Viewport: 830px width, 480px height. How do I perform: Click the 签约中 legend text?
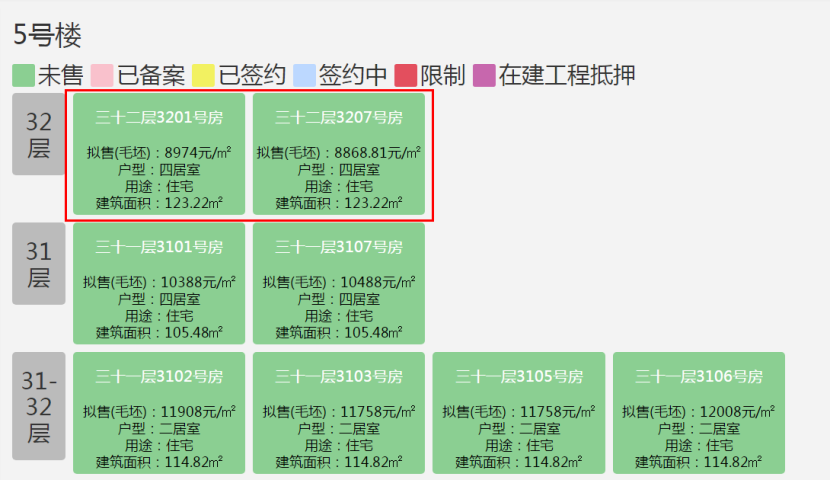[353, 75]
